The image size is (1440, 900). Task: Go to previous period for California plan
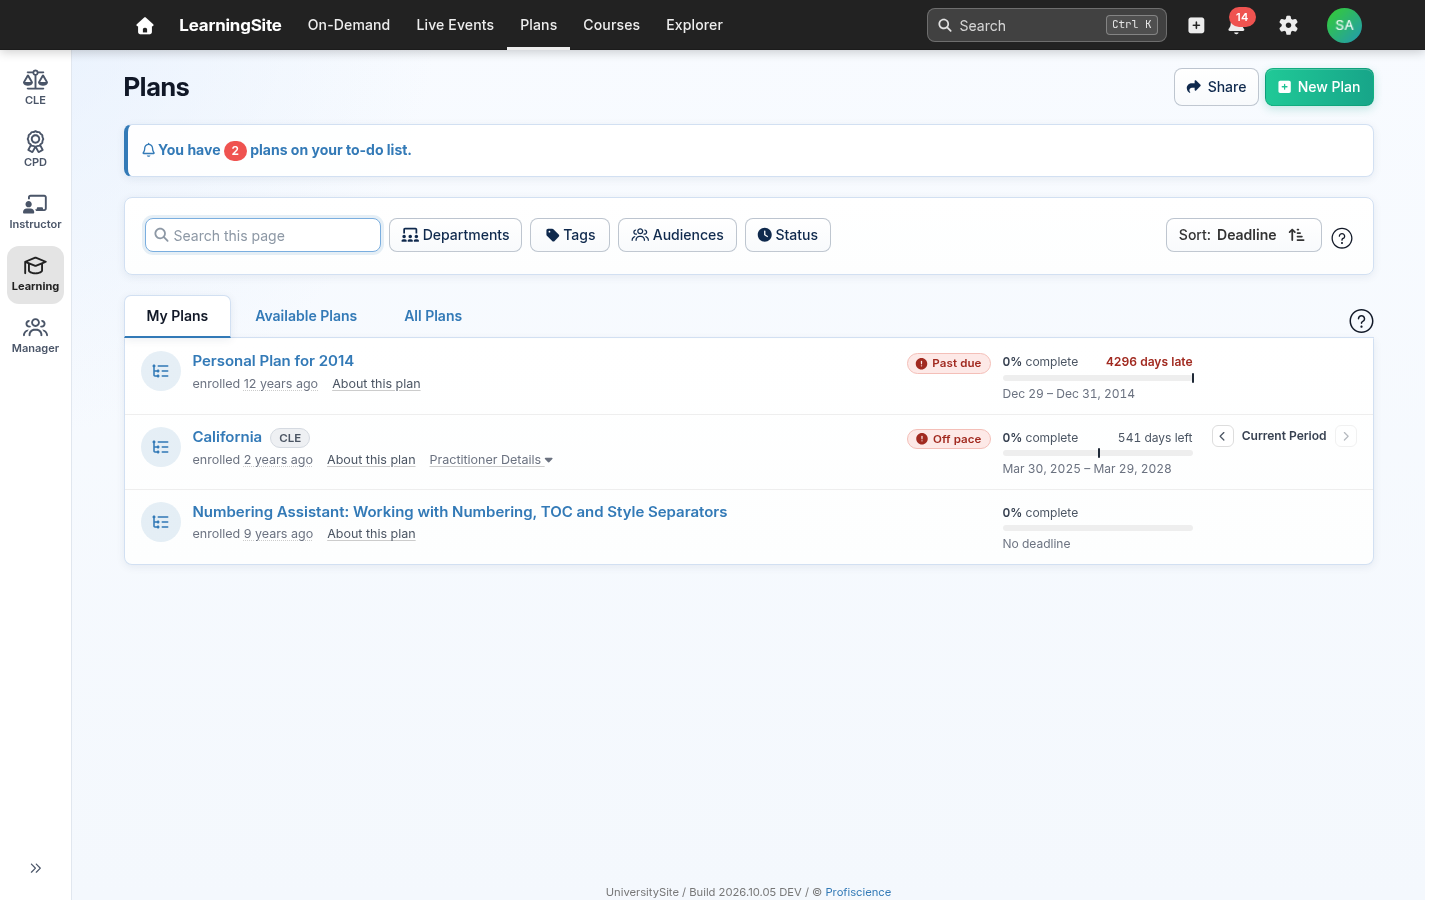pos(1222,436)
